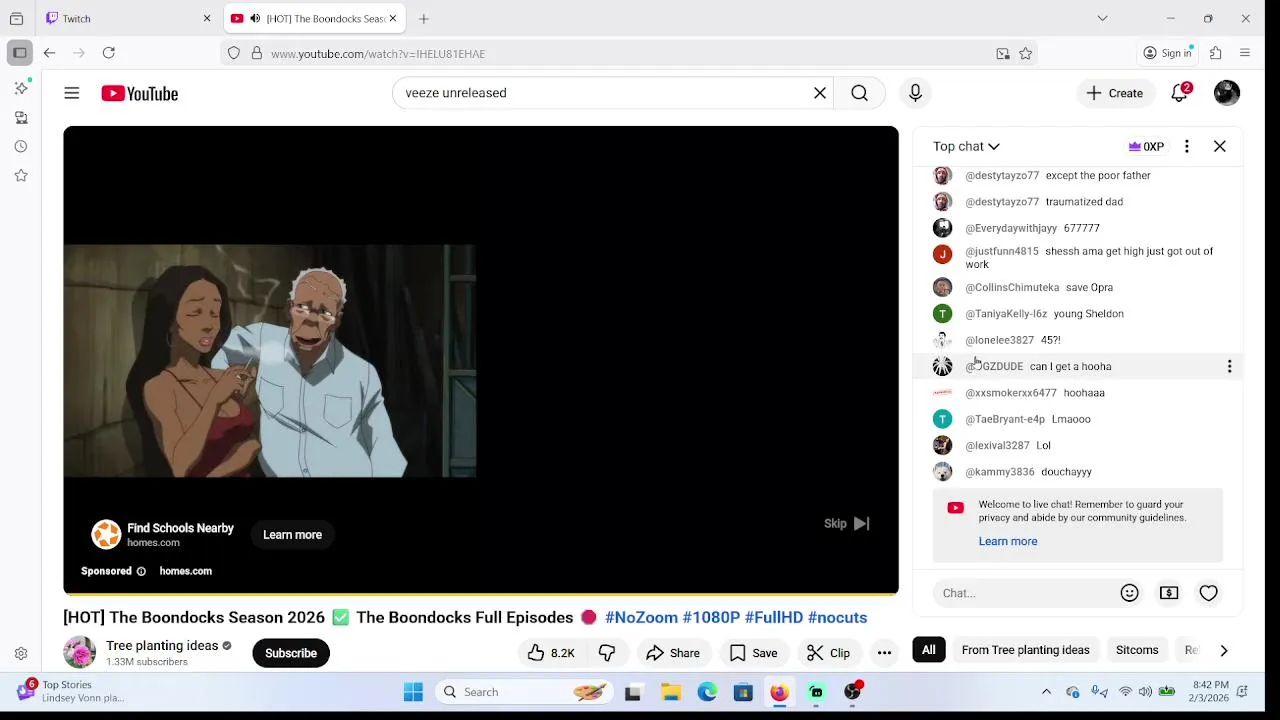Open @destytayzo77 traumatized dad chat message
Screen dimensions: 1280x720
[1078, 202]
